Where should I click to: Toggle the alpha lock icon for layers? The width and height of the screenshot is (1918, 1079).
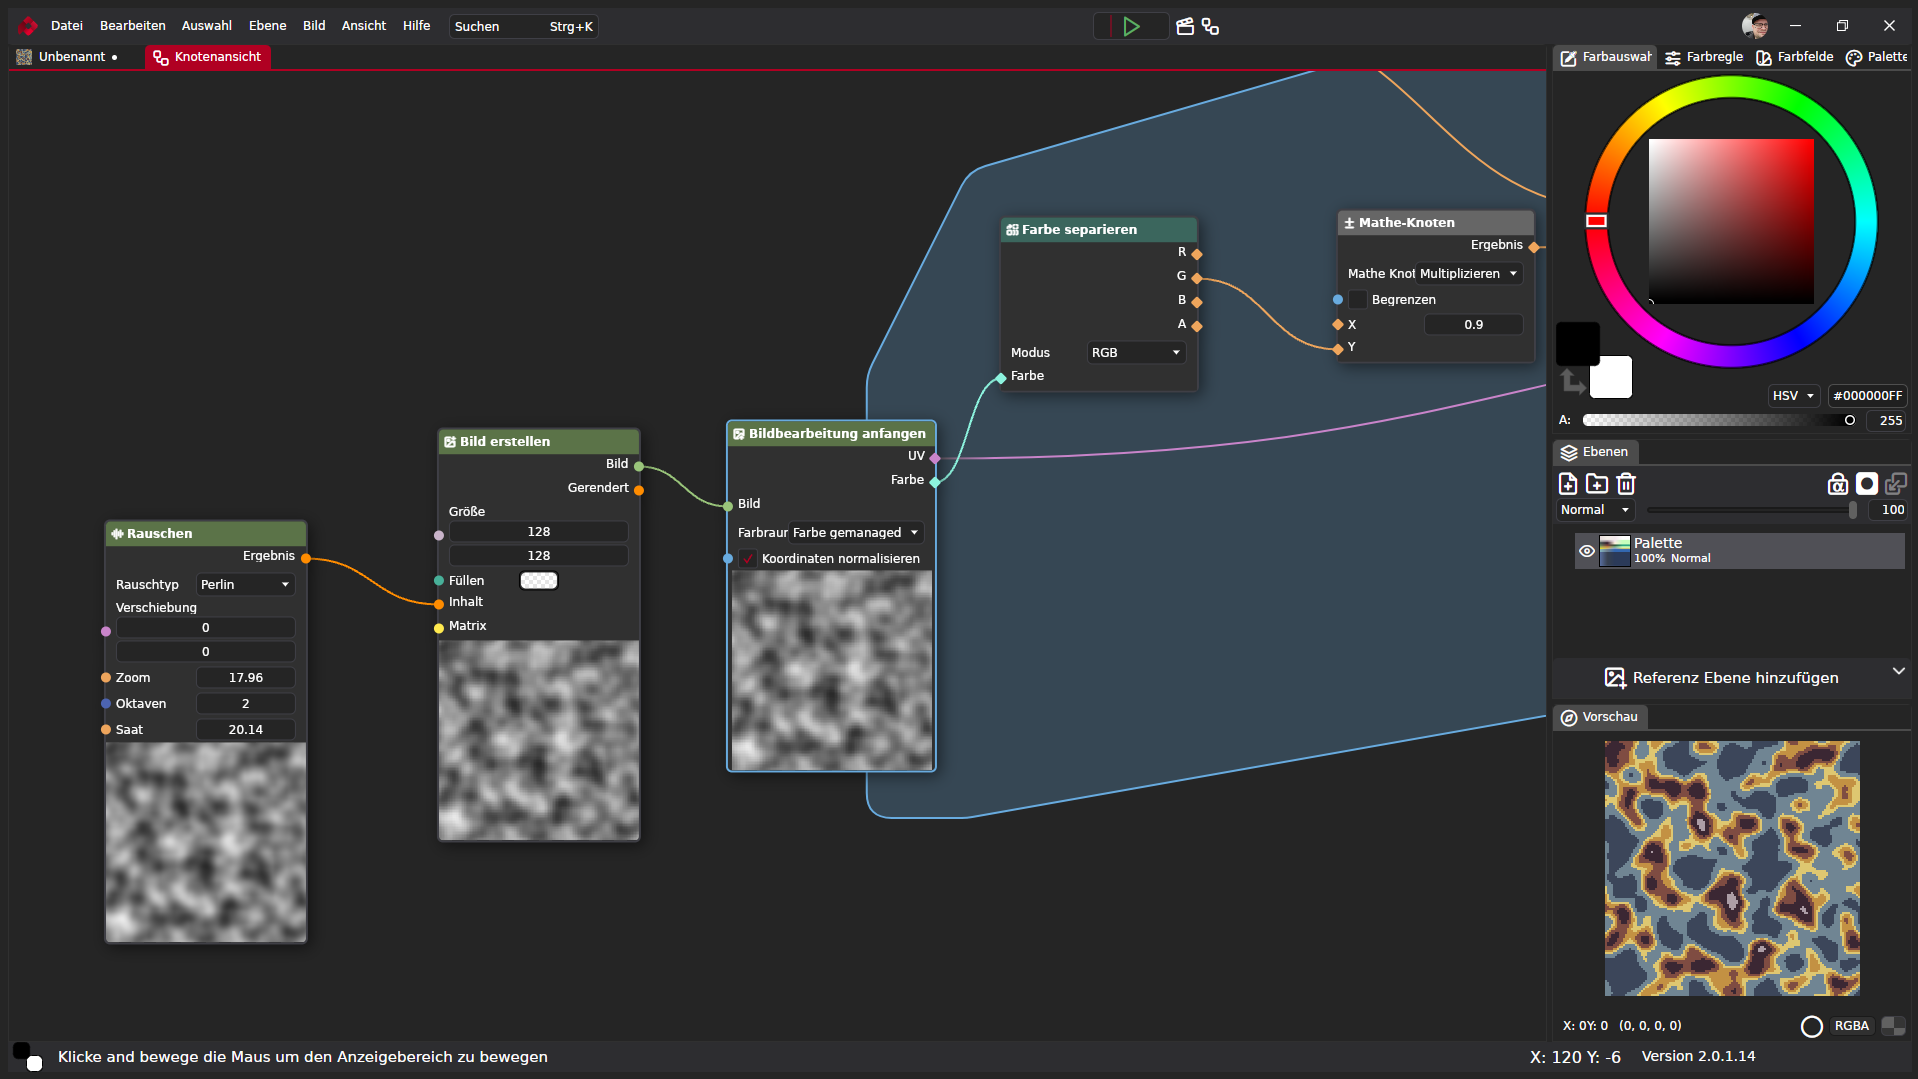[1837, 484]
